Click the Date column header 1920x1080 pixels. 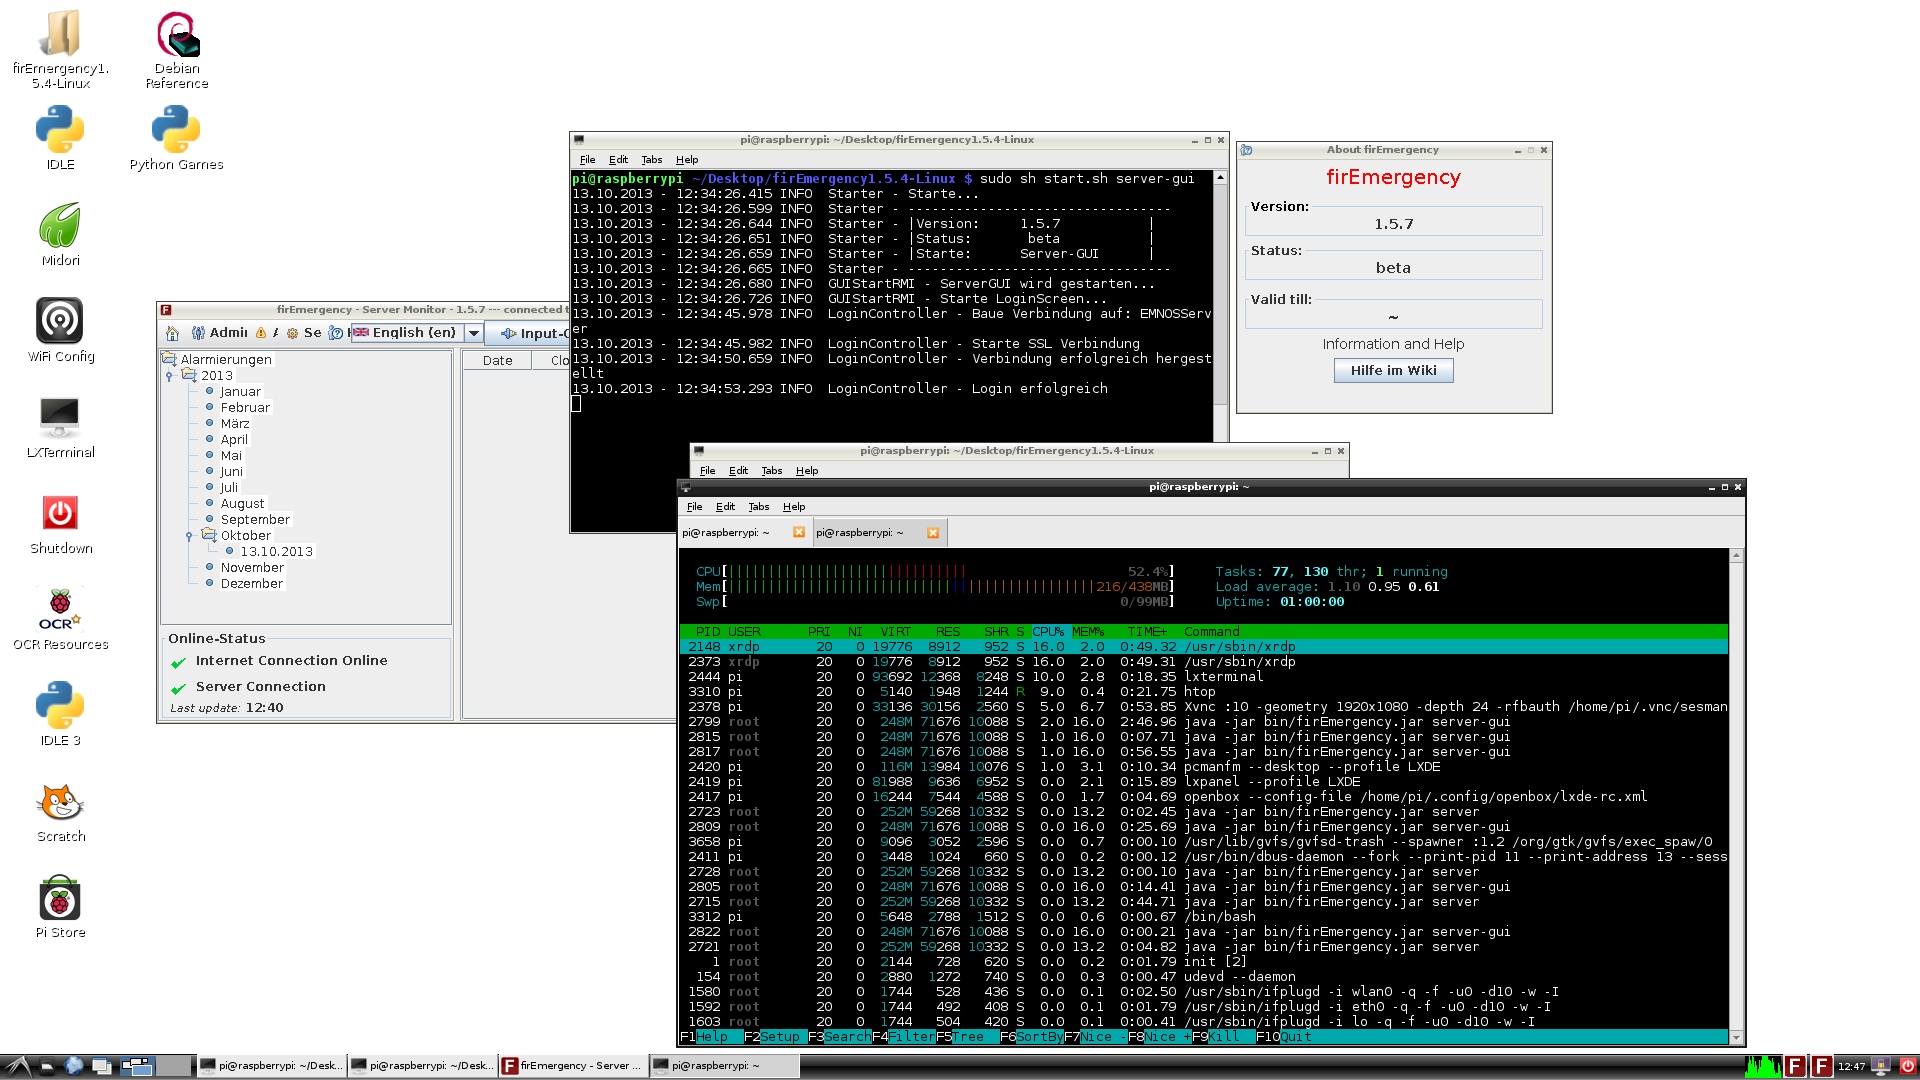(497, 361)
